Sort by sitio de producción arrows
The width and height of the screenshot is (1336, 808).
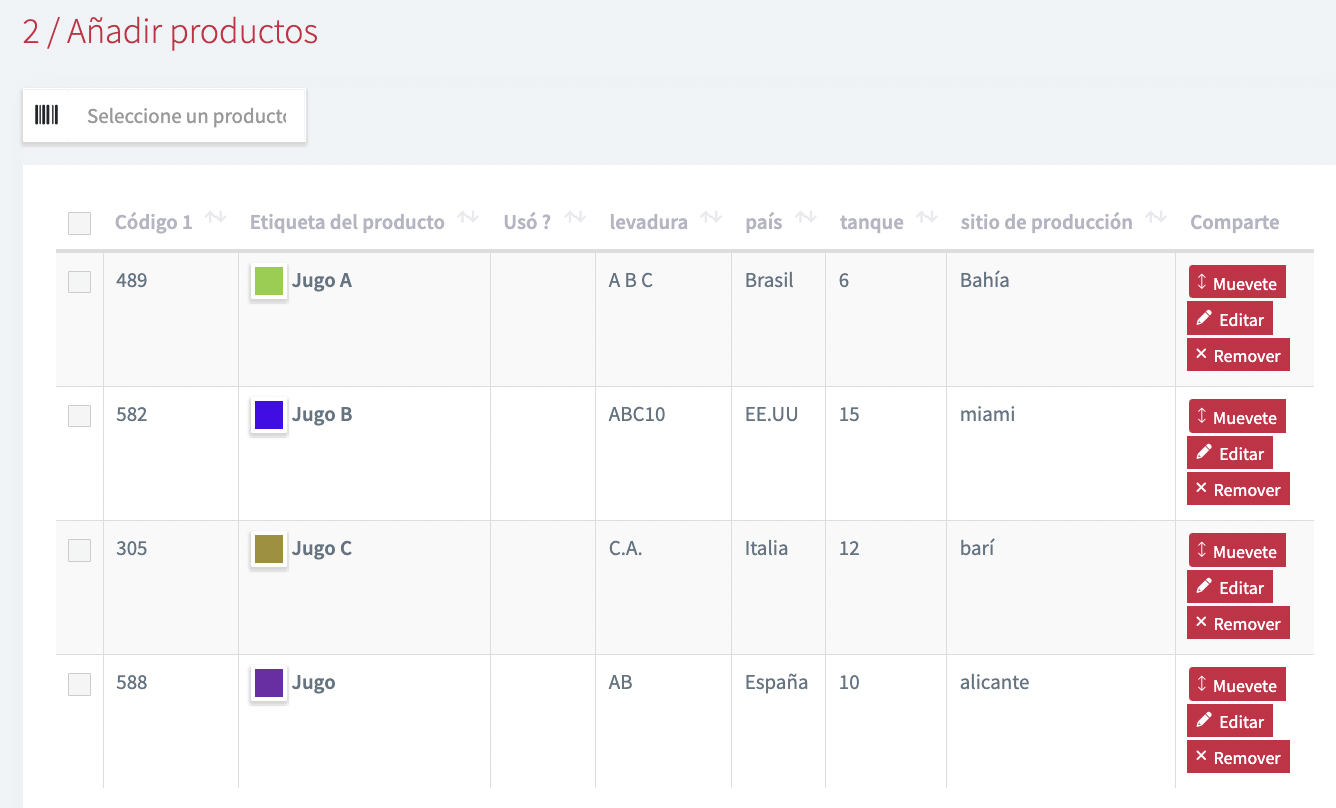coord(1156,219)
